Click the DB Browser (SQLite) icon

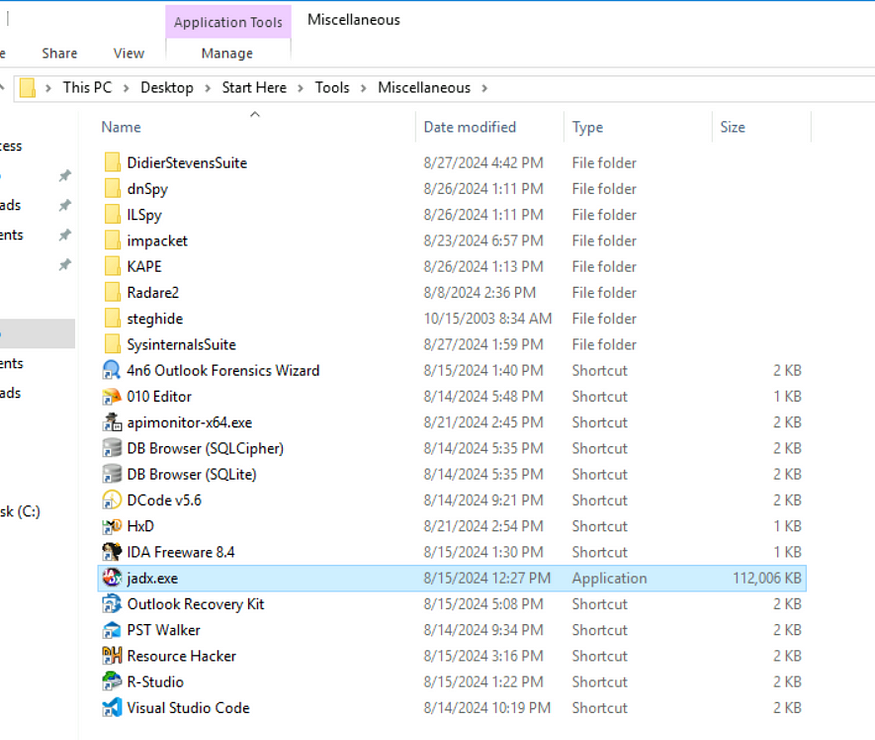112,474
